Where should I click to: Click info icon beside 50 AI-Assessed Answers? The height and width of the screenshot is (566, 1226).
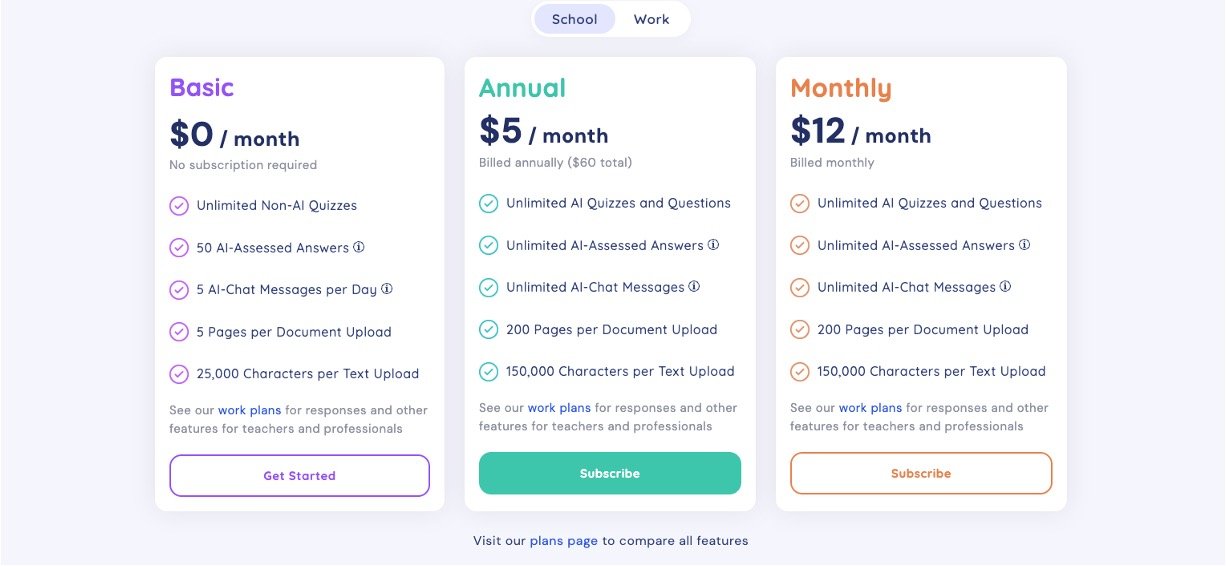tap(359, 247)
